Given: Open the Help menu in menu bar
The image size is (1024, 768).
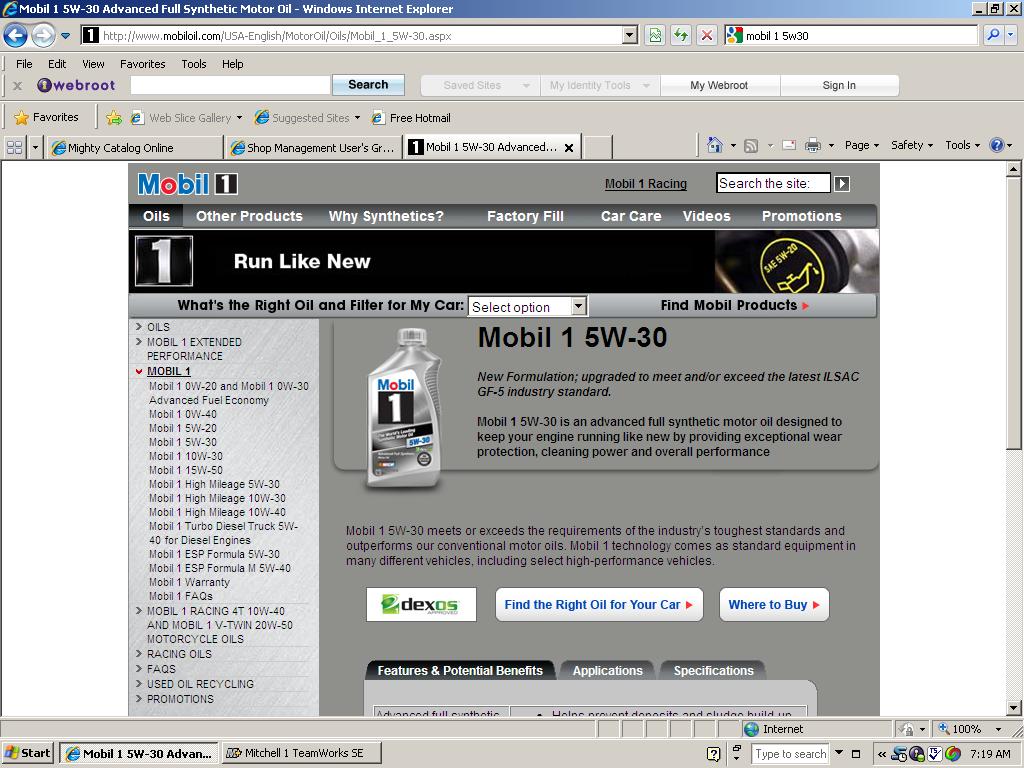Looking at the screenshot, I should click(x=232, y=64).
